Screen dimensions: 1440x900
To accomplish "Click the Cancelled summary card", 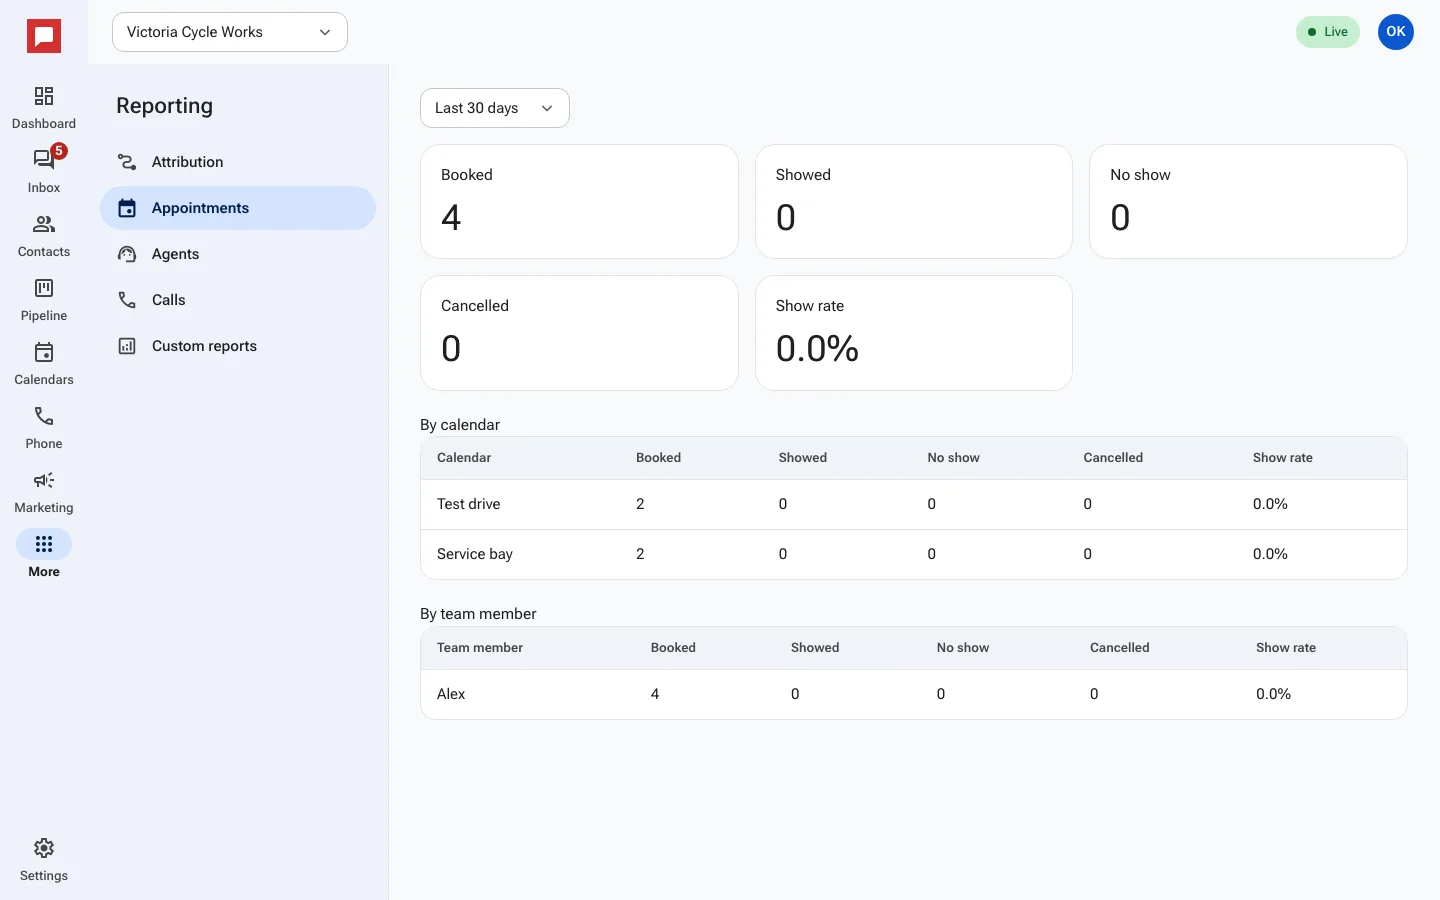I will 579,333.
